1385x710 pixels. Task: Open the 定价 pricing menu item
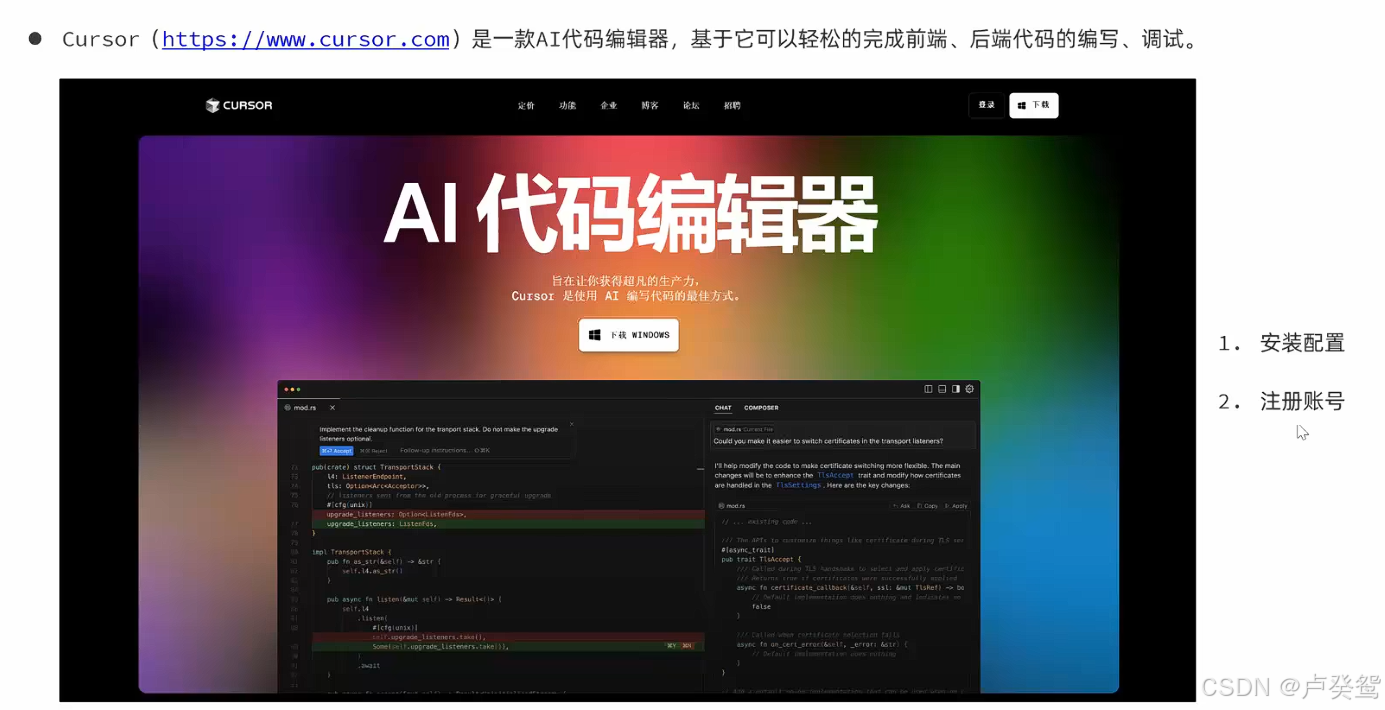click(526, 105)
